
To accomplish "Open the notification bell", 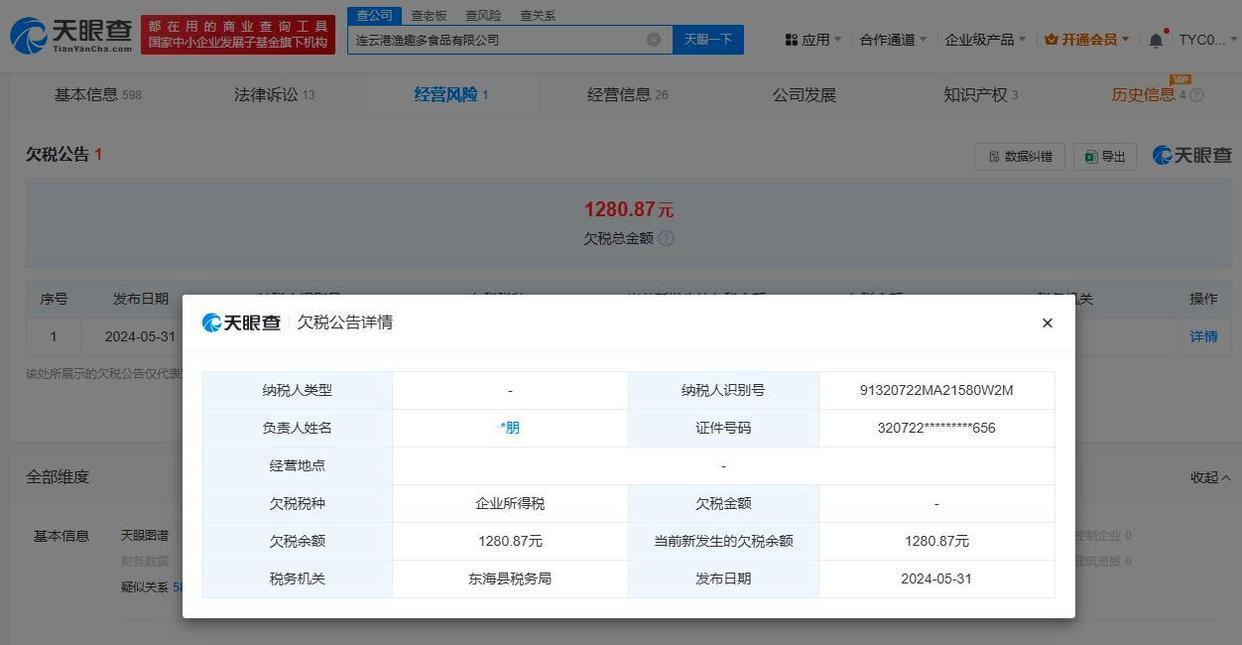I will point(1156,40).
